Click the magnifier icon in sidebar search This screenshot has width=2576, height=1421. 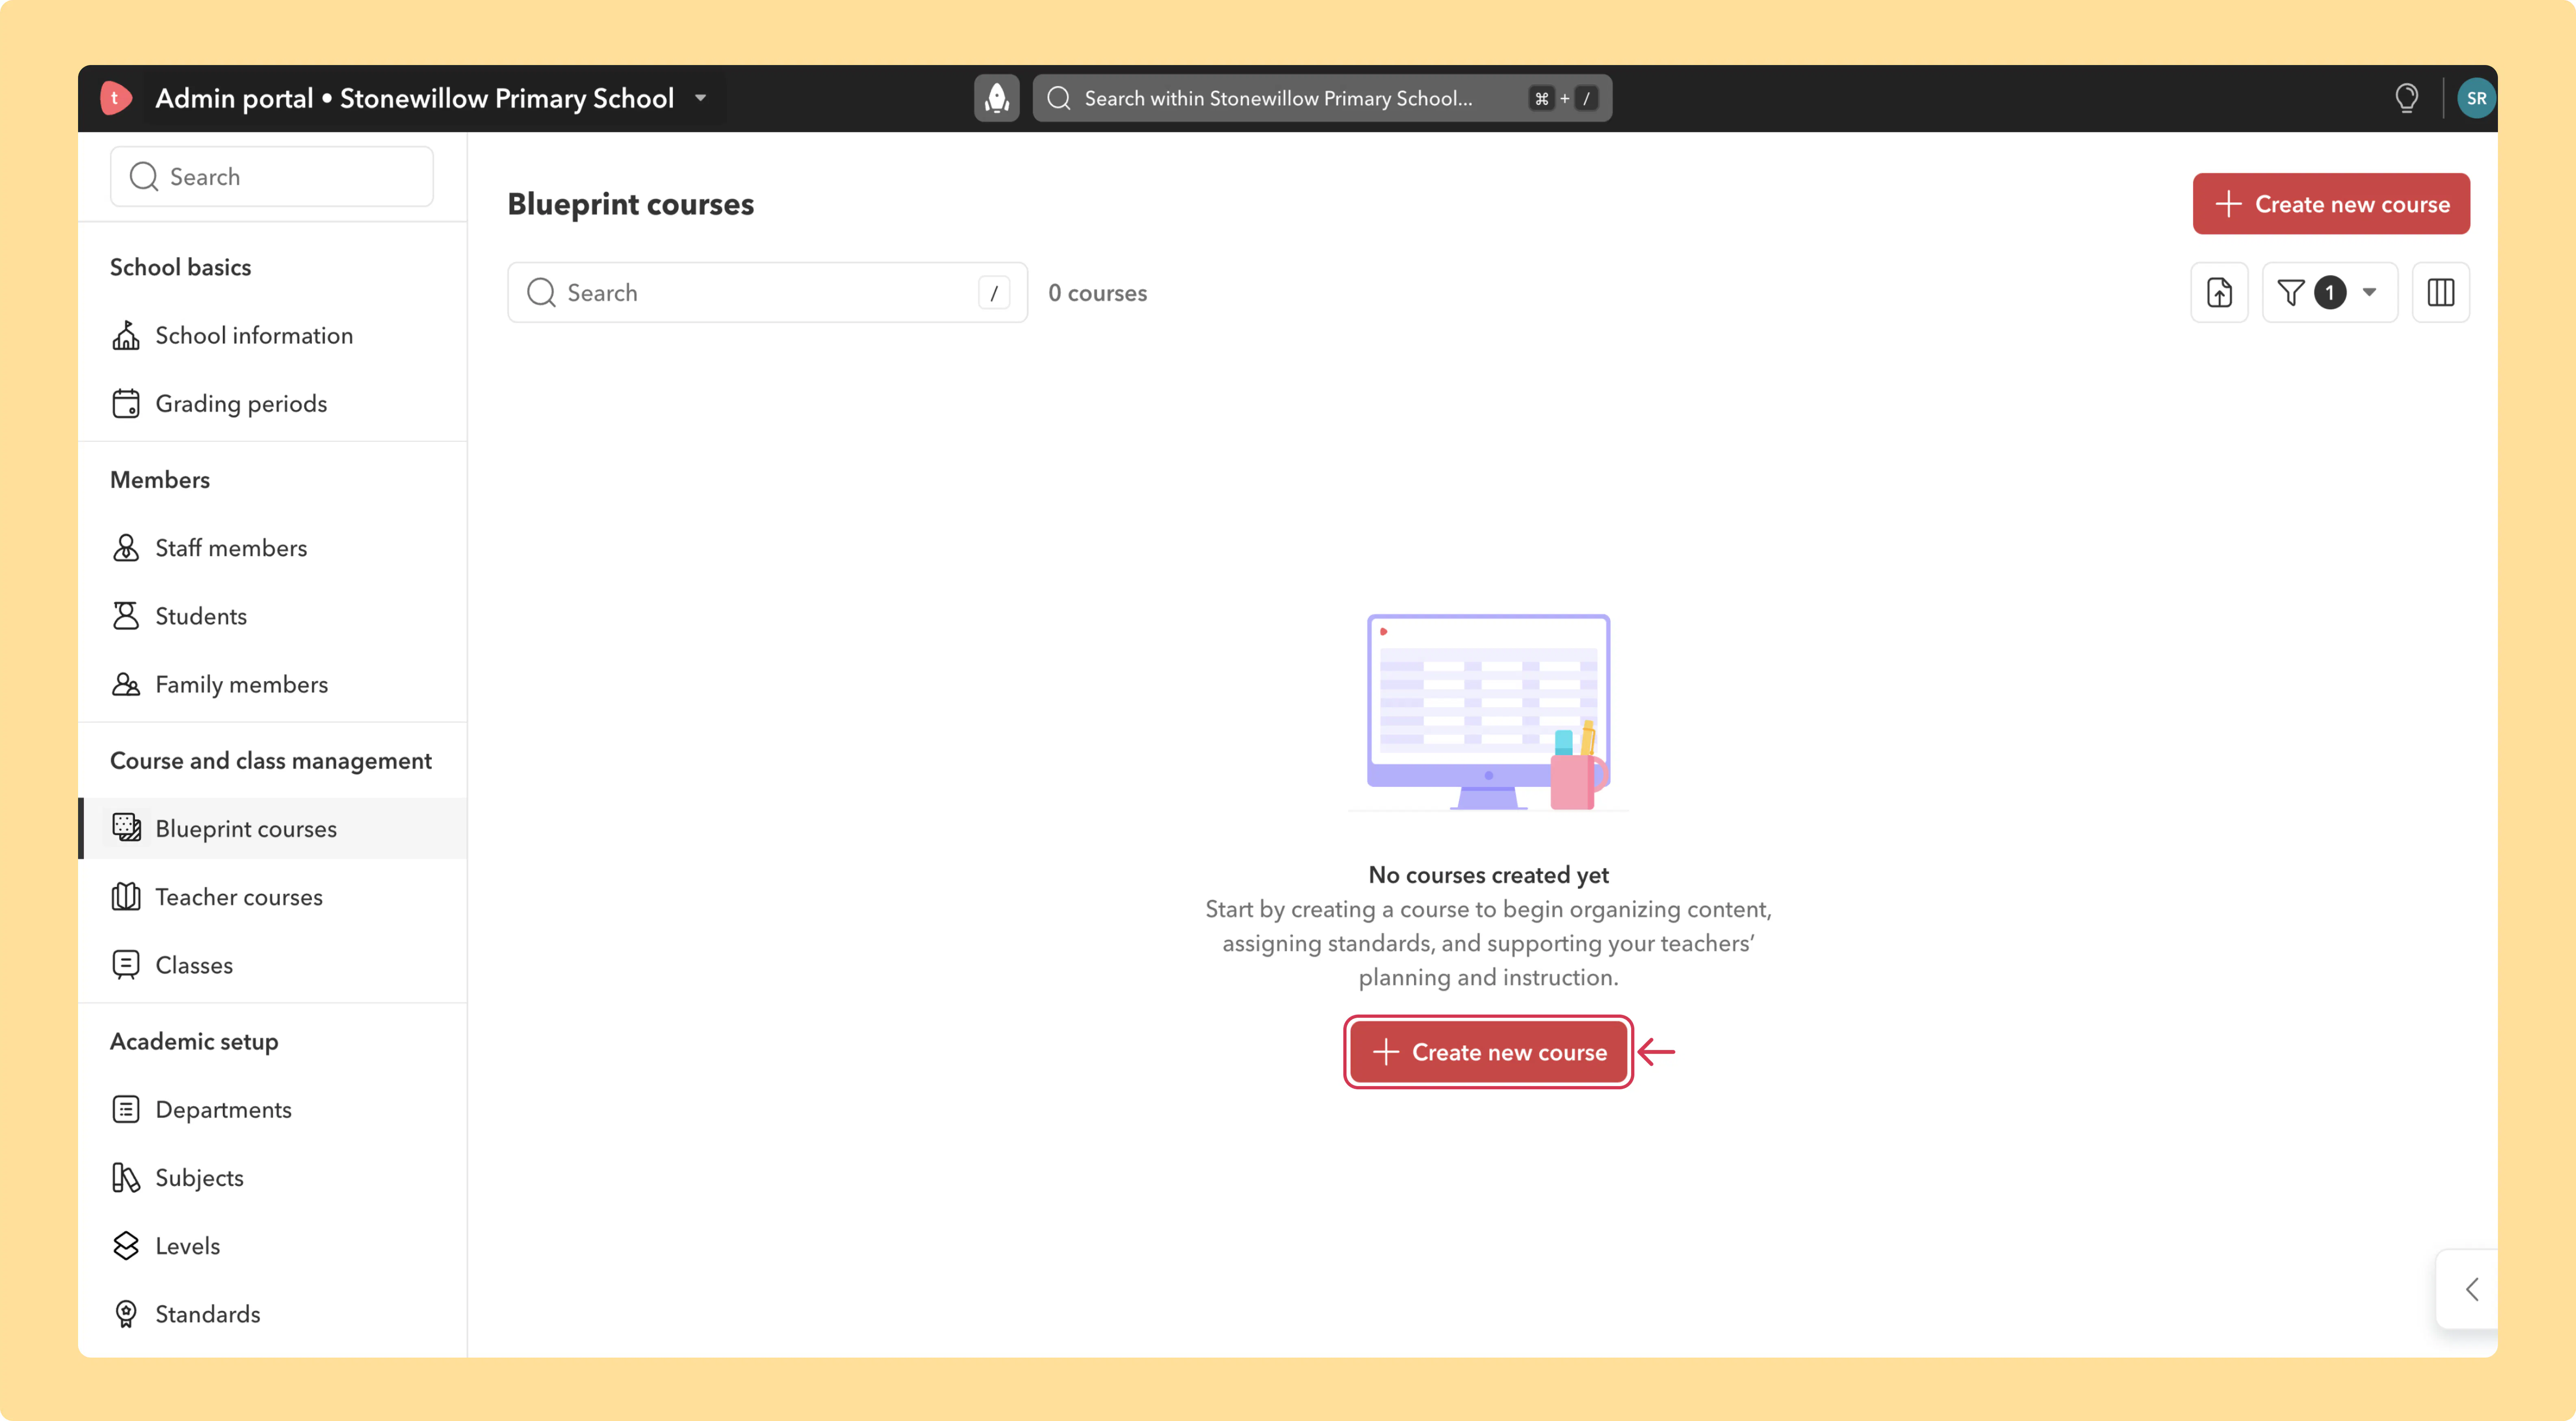tap(144, 177)
